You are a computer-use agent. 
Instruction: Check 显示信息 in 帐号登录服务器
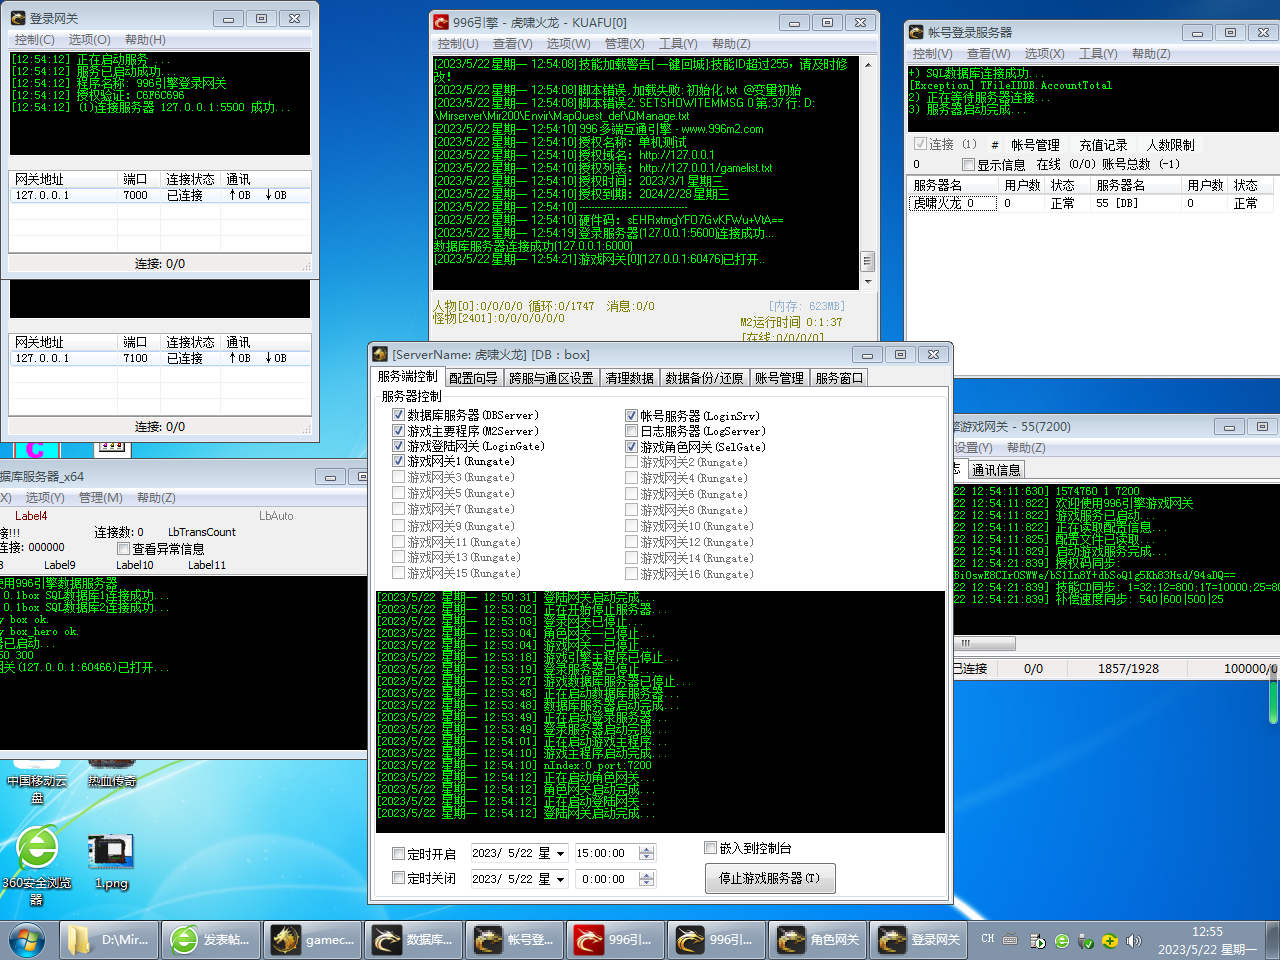[x=968, y=164]
